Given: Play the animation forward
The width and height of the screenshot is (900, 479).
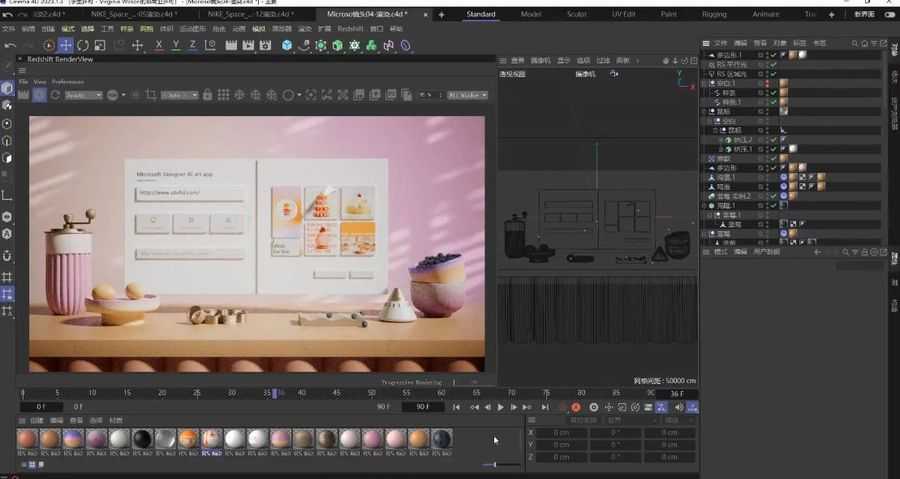Looking at the screenshot, I should (x=501, y=407).
